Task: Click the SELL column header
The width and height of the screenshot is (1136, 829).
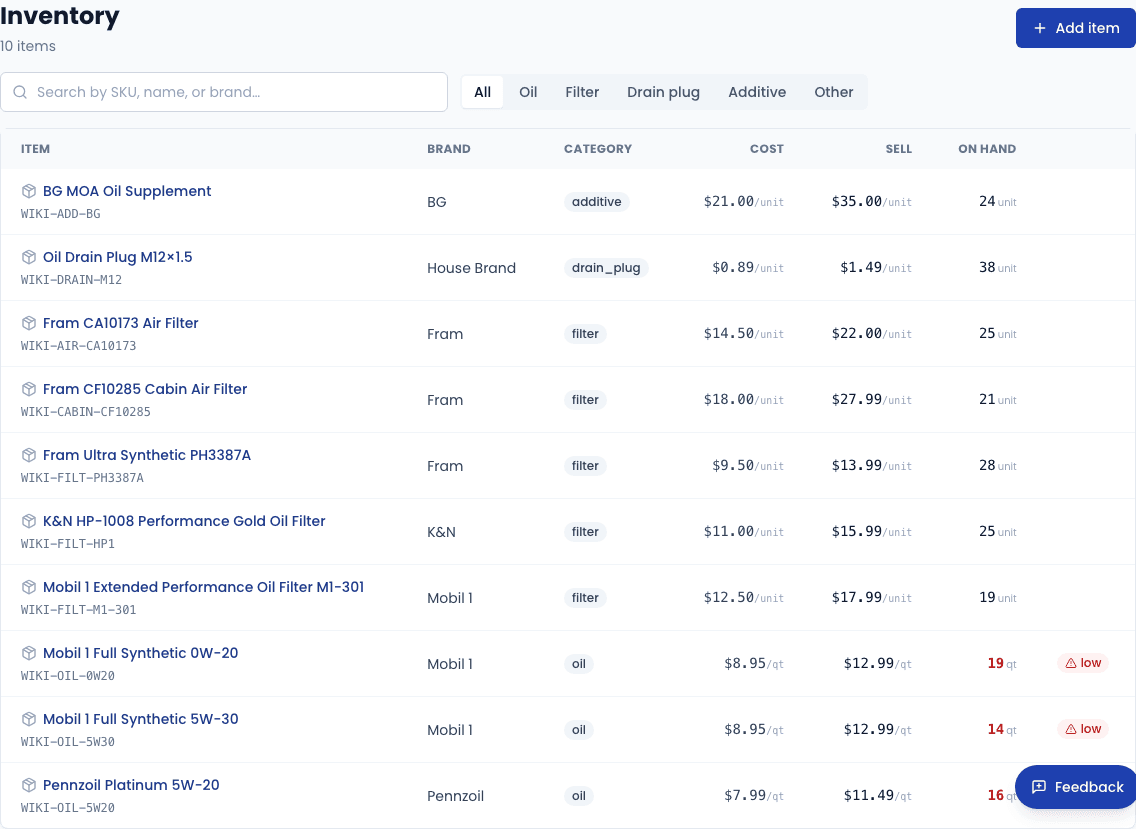Action: (898, 149)
